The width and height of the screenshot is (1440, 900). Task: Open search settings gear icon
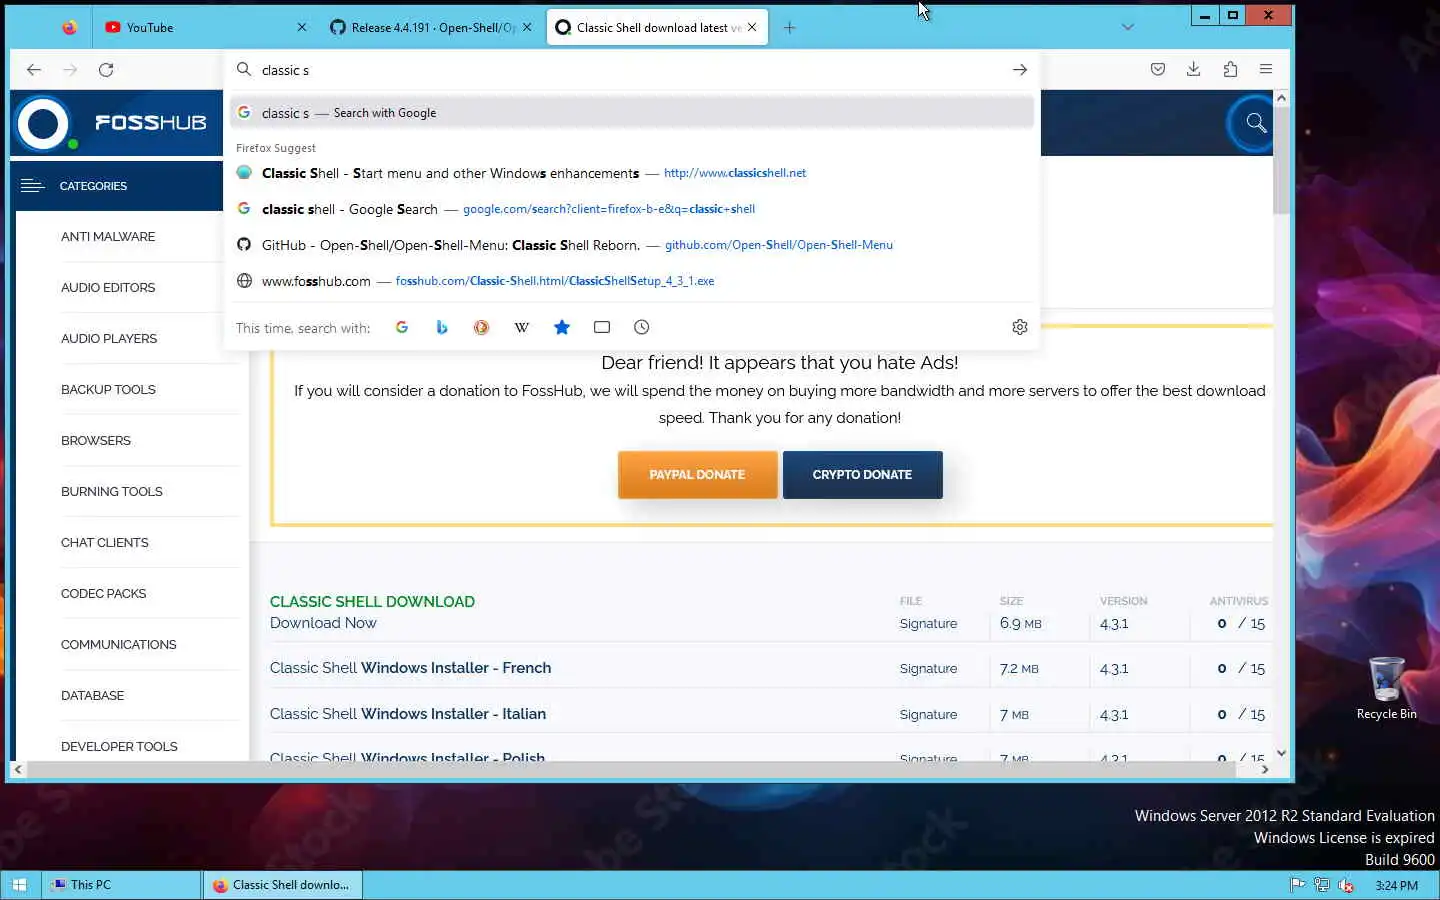1020,327
